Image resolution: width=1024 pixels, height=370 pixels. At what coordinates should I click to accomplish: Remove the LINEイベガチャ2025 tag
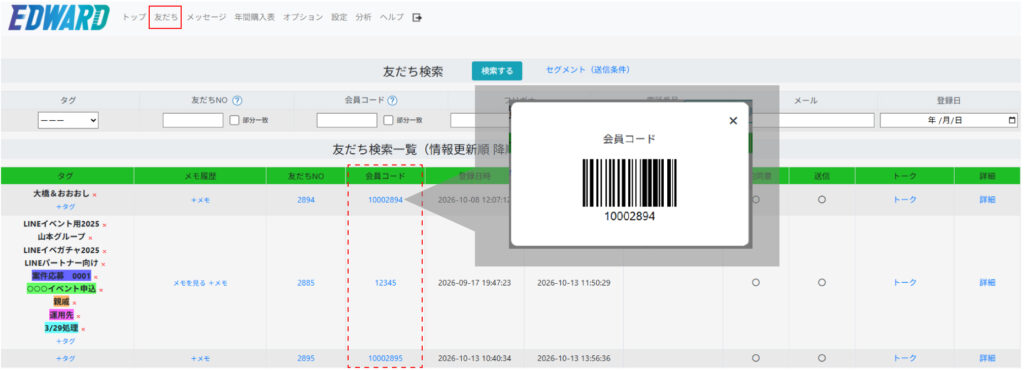(104, 251)
